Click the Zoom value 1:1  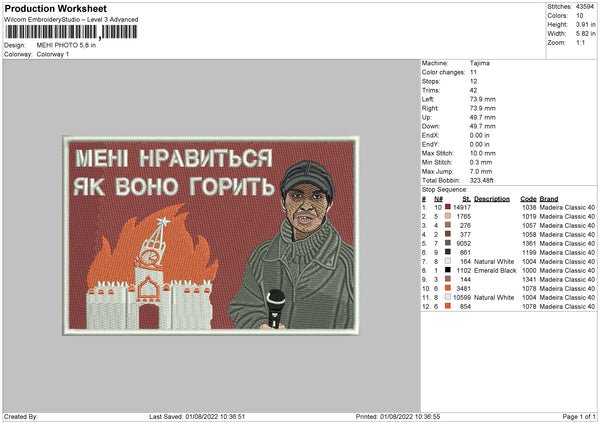pyautogui.click(x=580, y=42)
